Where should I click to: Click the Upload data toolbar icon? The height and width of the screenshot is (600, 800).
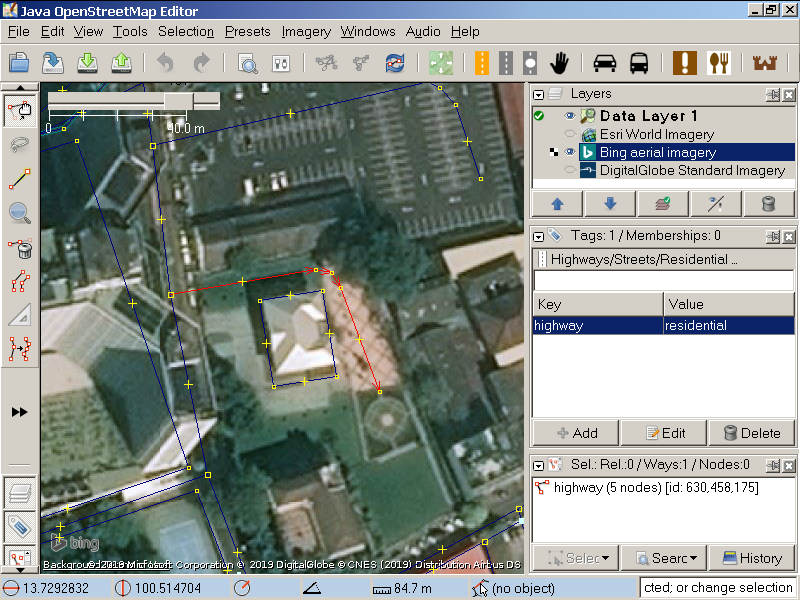[122, 63]
